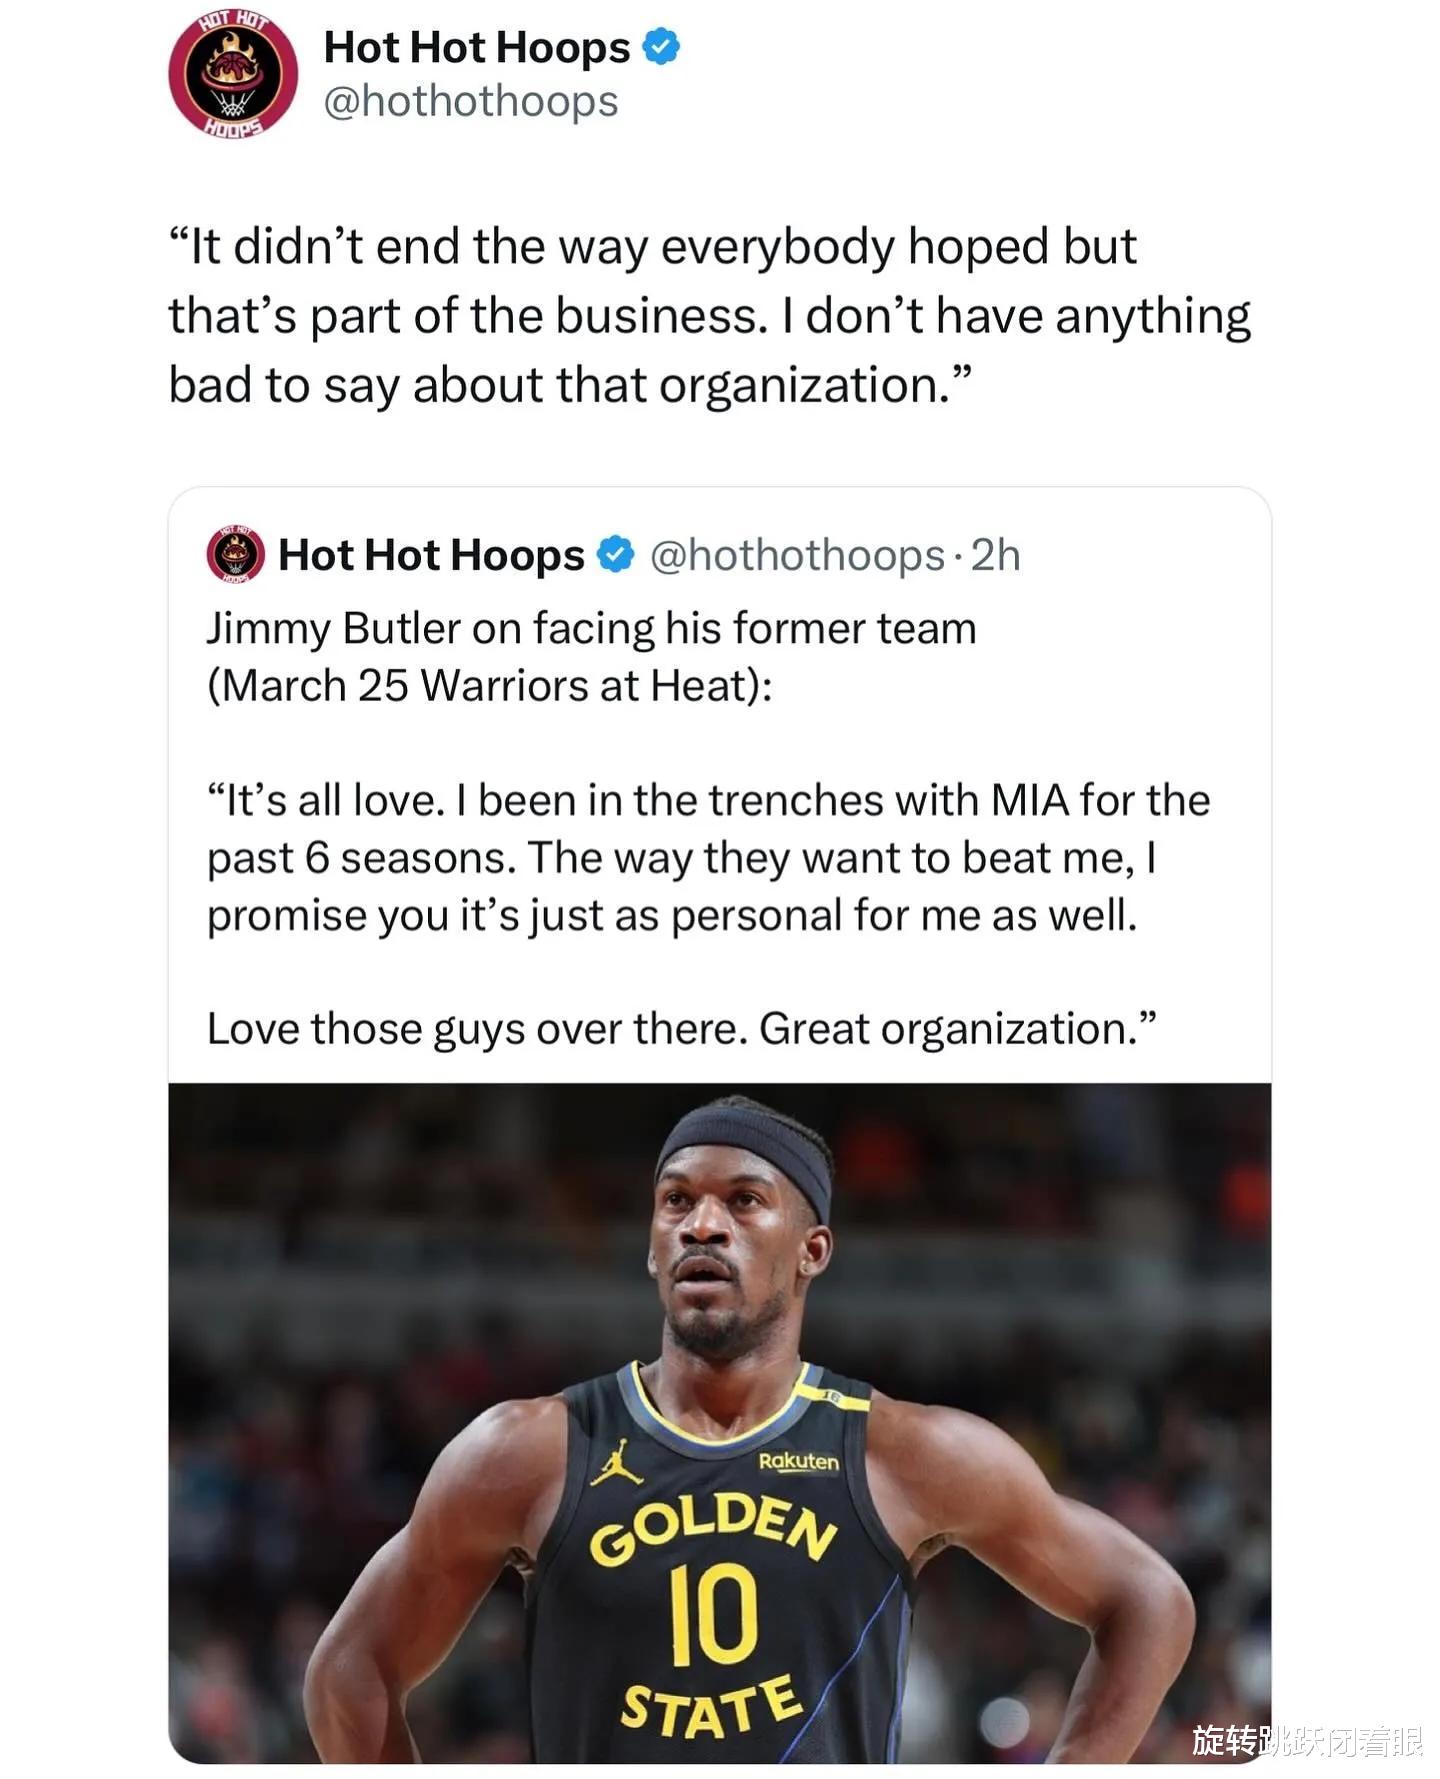This screenshot has height=1779, width=1440.
Task: Click the verified badge in the quoted tweet
Action: point(616,554)
